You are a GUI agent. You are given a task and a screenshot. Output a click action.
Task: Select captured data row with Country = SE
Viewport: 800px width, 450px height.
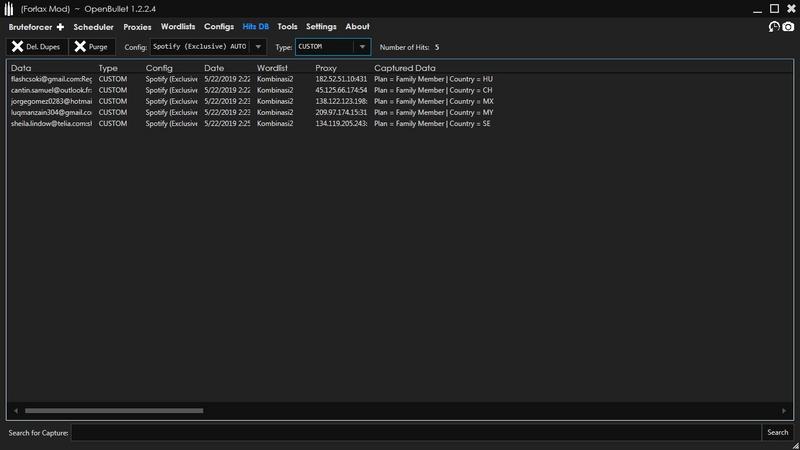[x=432, y=124]
